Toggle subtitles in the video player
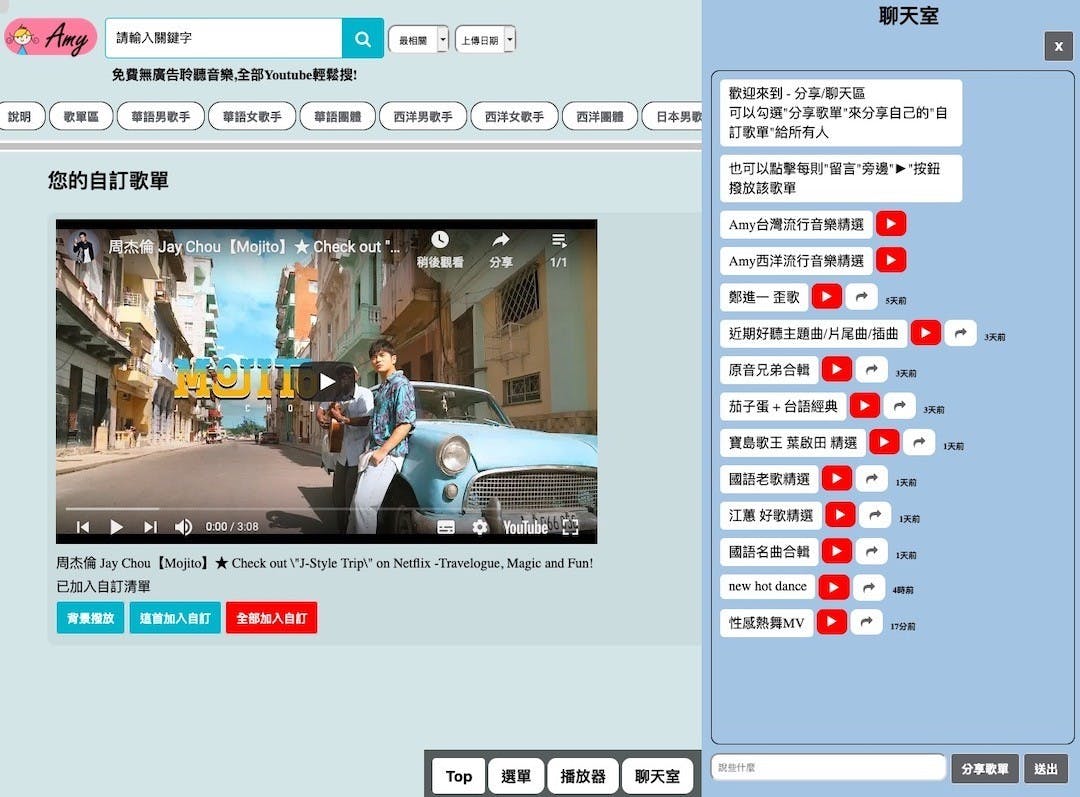Screen dimensions: 1080x797 [x=446, y=527]
